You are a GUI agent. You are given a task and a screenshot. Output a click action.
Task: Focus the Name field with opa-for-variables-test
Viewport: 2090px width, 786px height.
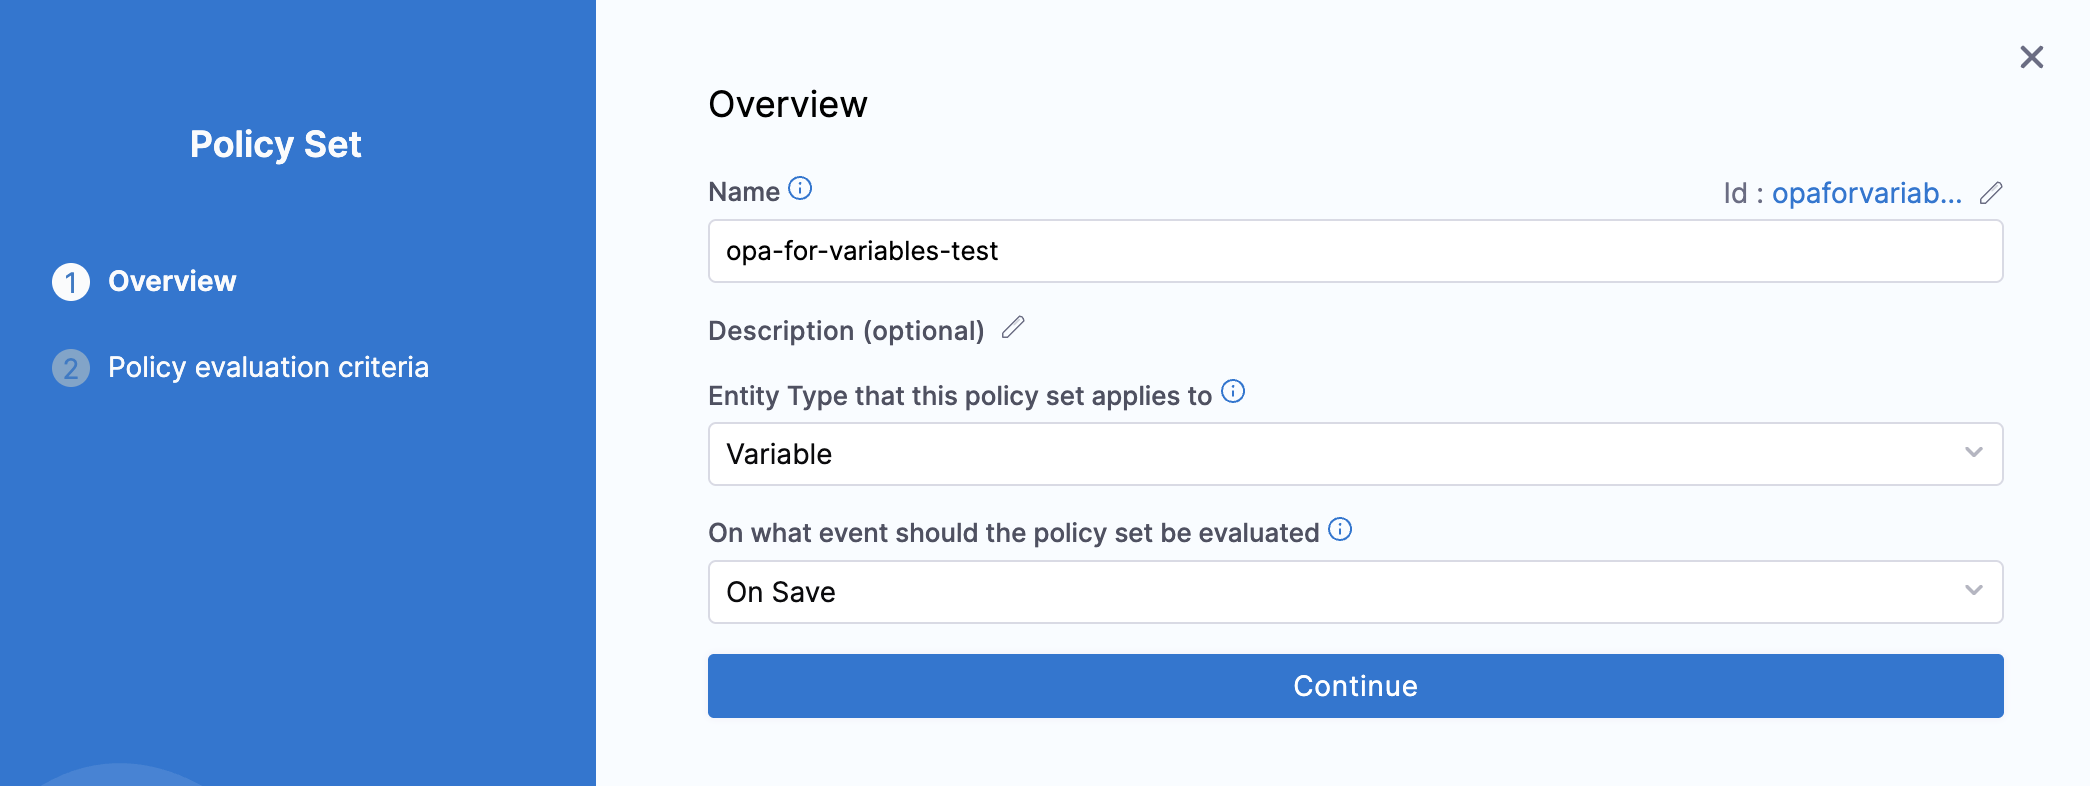1354,251
